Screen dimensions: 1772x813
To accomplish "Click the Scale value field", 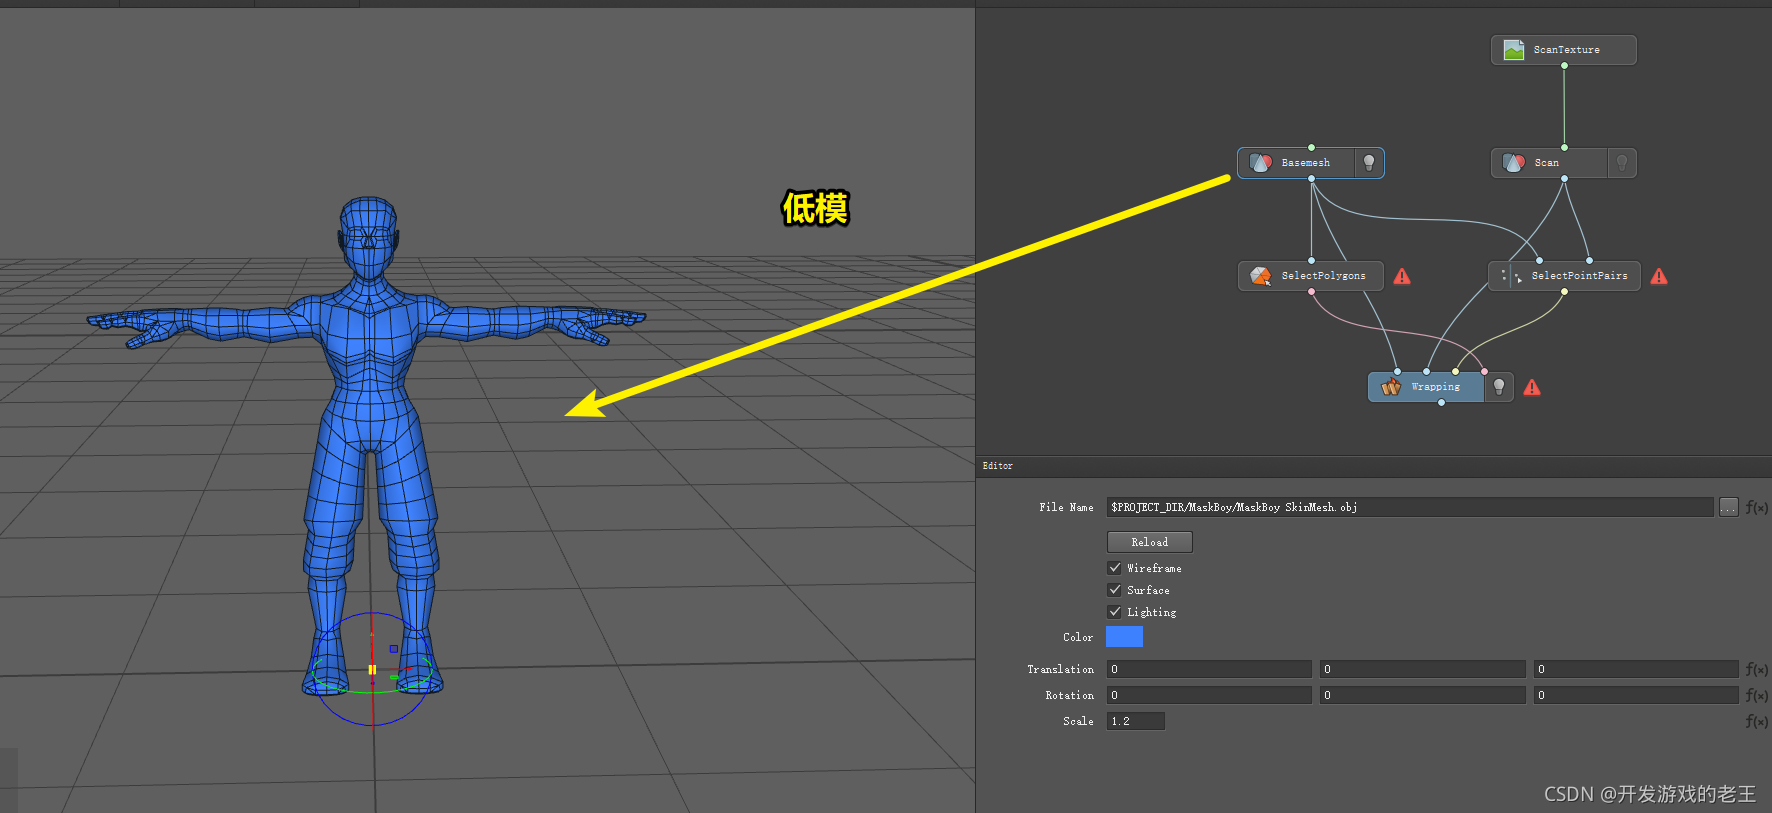I will [1136, 721].
